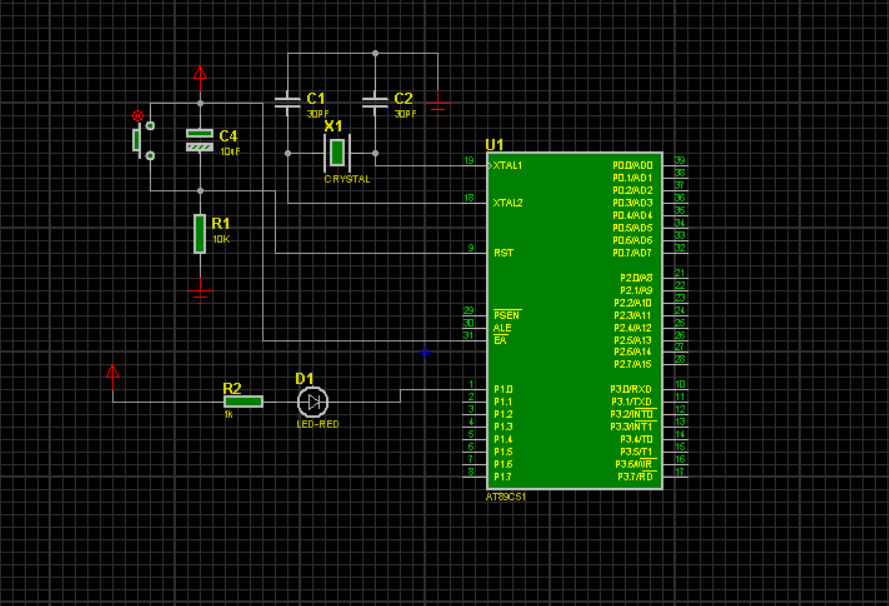Select the ground terminal beside C2
The height and width of the screenshot is (606, 889).
point(437,103)
